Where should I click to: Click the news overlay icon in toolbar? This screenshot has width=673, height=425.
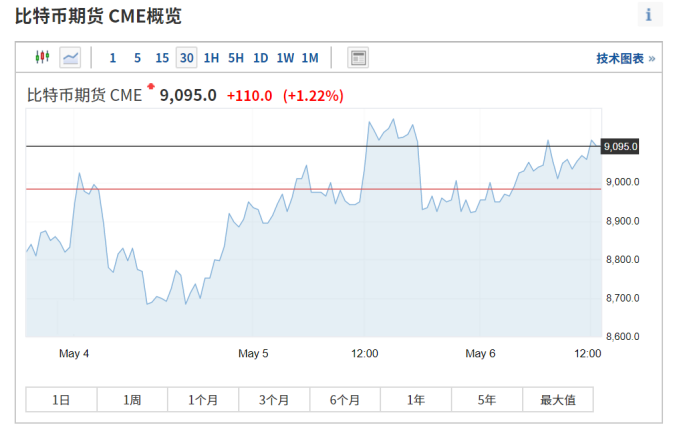[358, 57]
